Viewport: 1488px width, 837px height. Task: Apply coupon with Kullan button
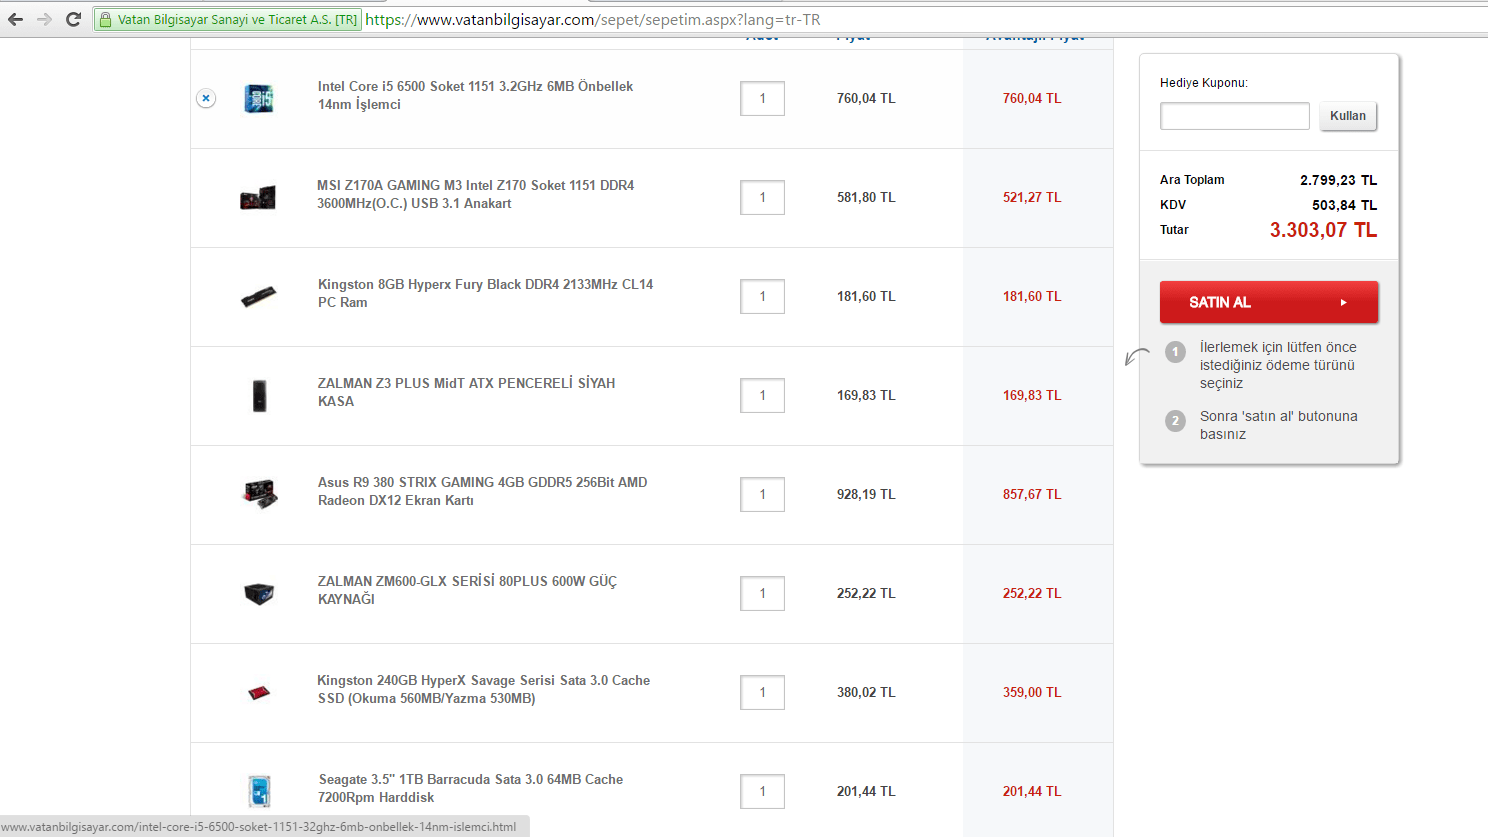[x=1348, y=116]
